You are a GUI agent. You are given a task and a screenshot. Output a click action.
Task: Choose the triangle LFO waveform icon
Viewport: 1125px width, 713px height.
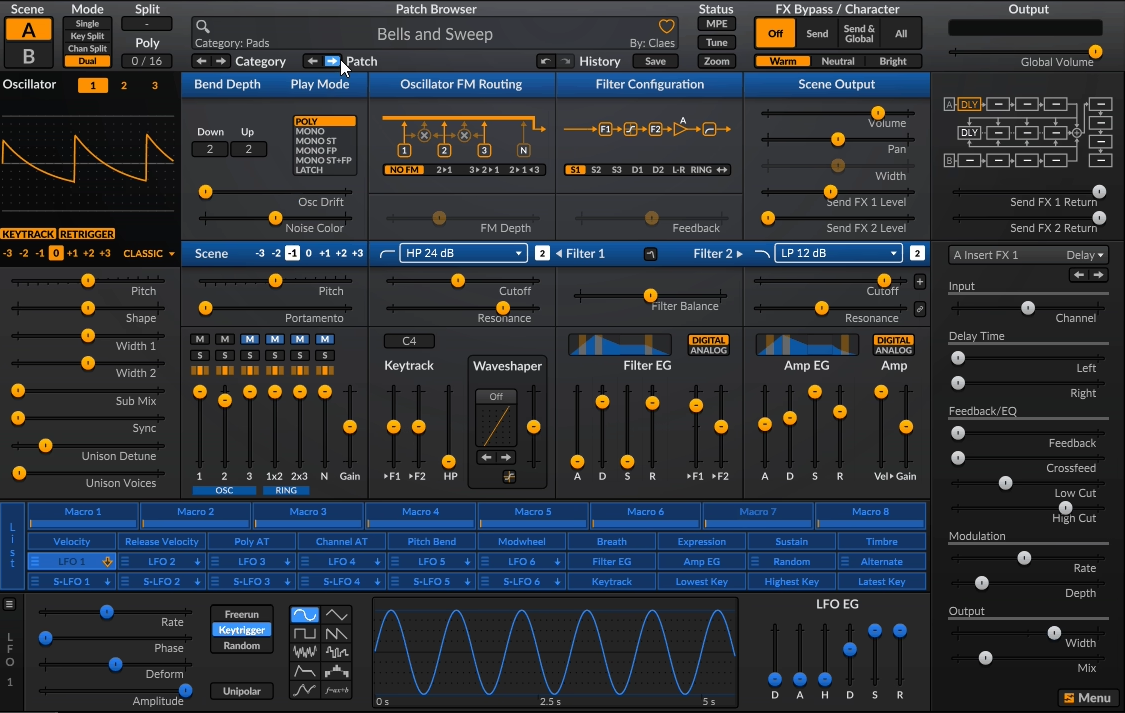[337, 615]
